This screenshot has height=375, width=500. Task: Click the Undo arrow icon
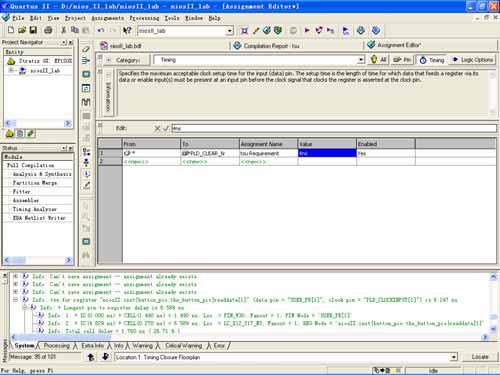point(101,30)
